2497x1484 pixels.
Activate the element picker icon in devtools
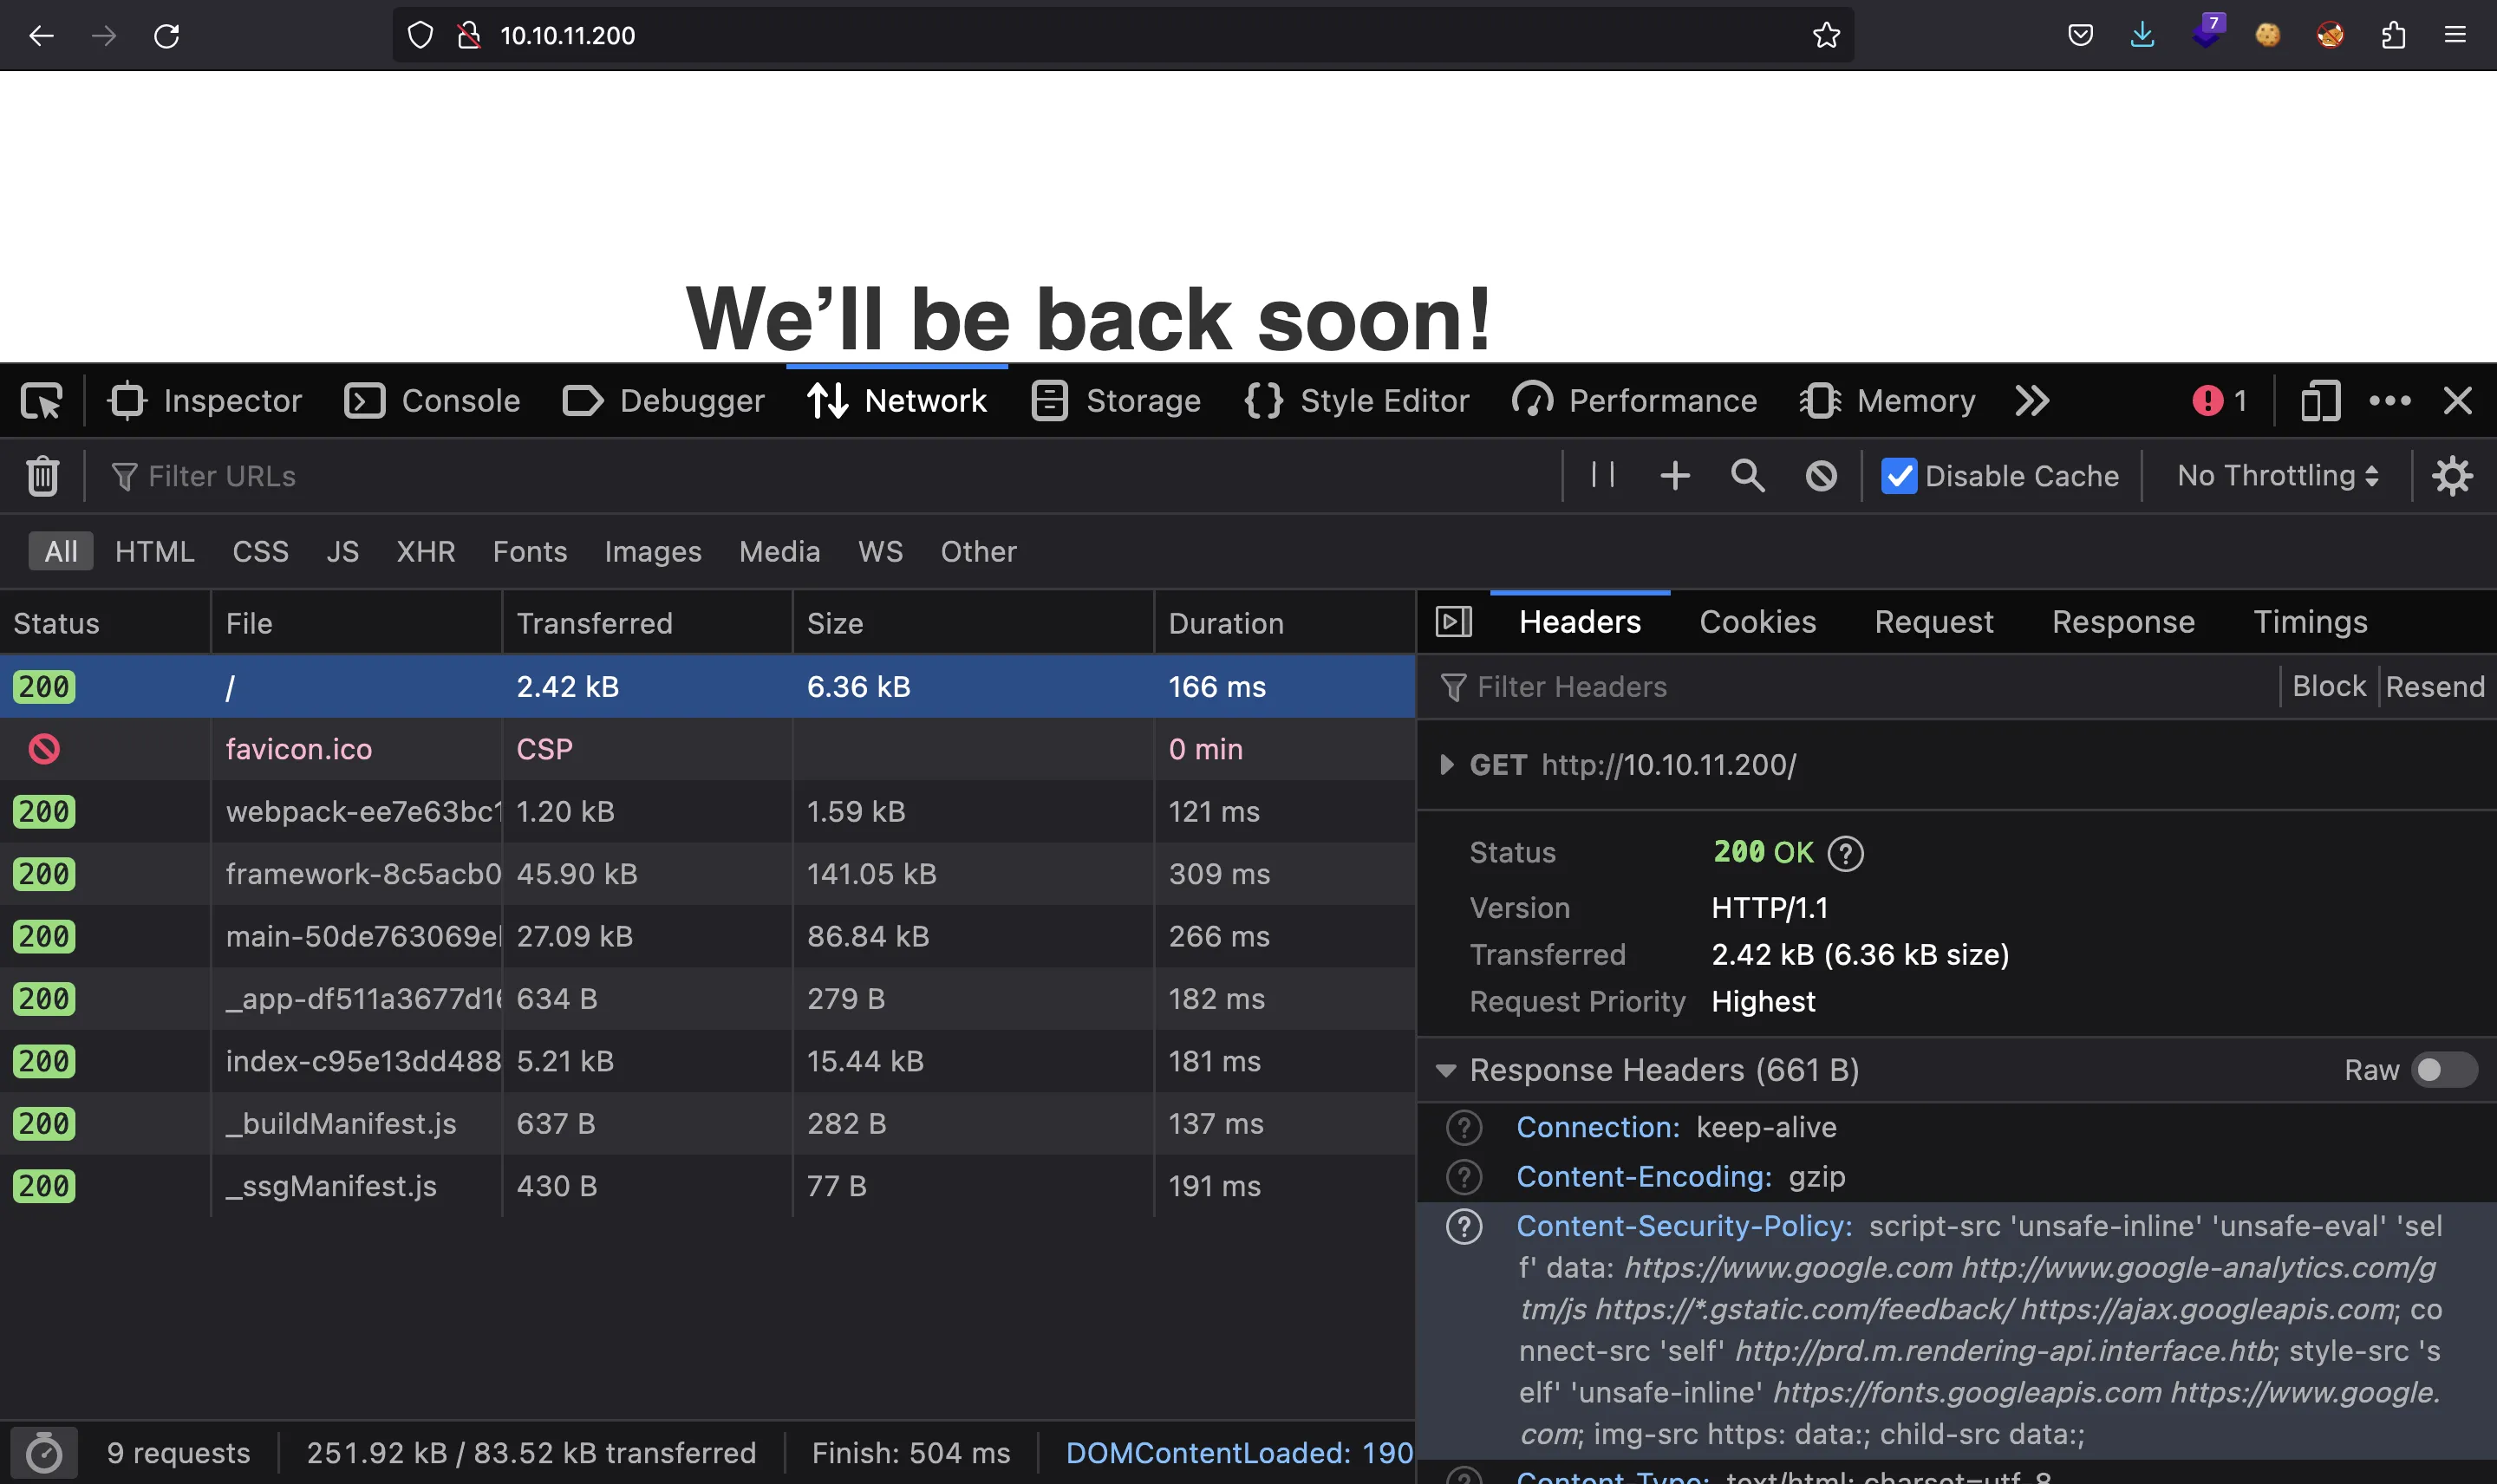(x=41, y=401)
